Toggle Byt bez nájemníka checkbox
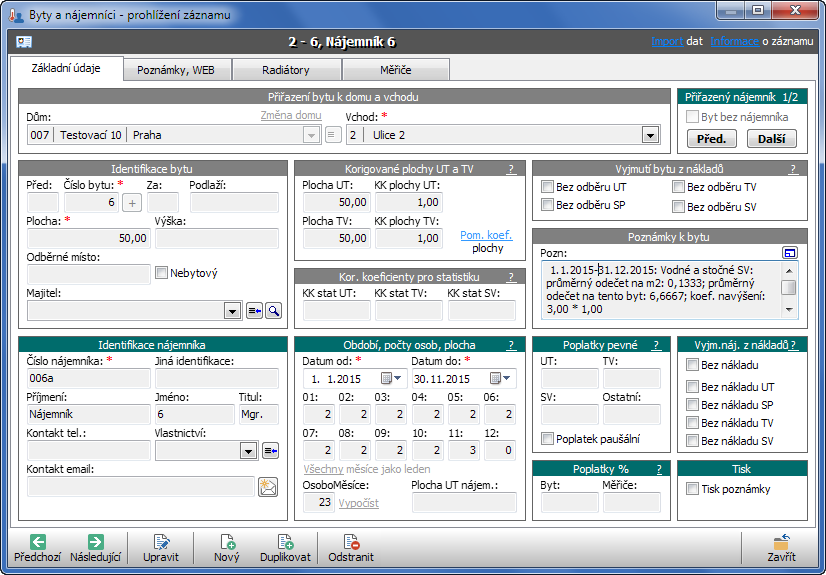The height and width of the screenshot is (575, 826). [x=692, y=116]
